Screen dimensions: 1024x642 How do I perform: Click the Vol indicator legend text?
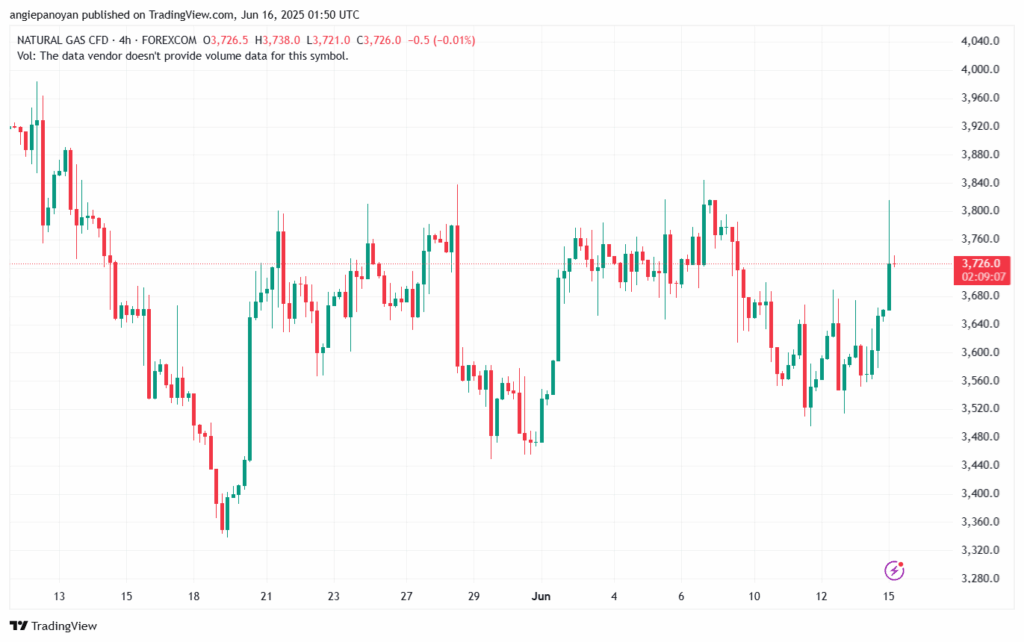(x=183, y=56)
